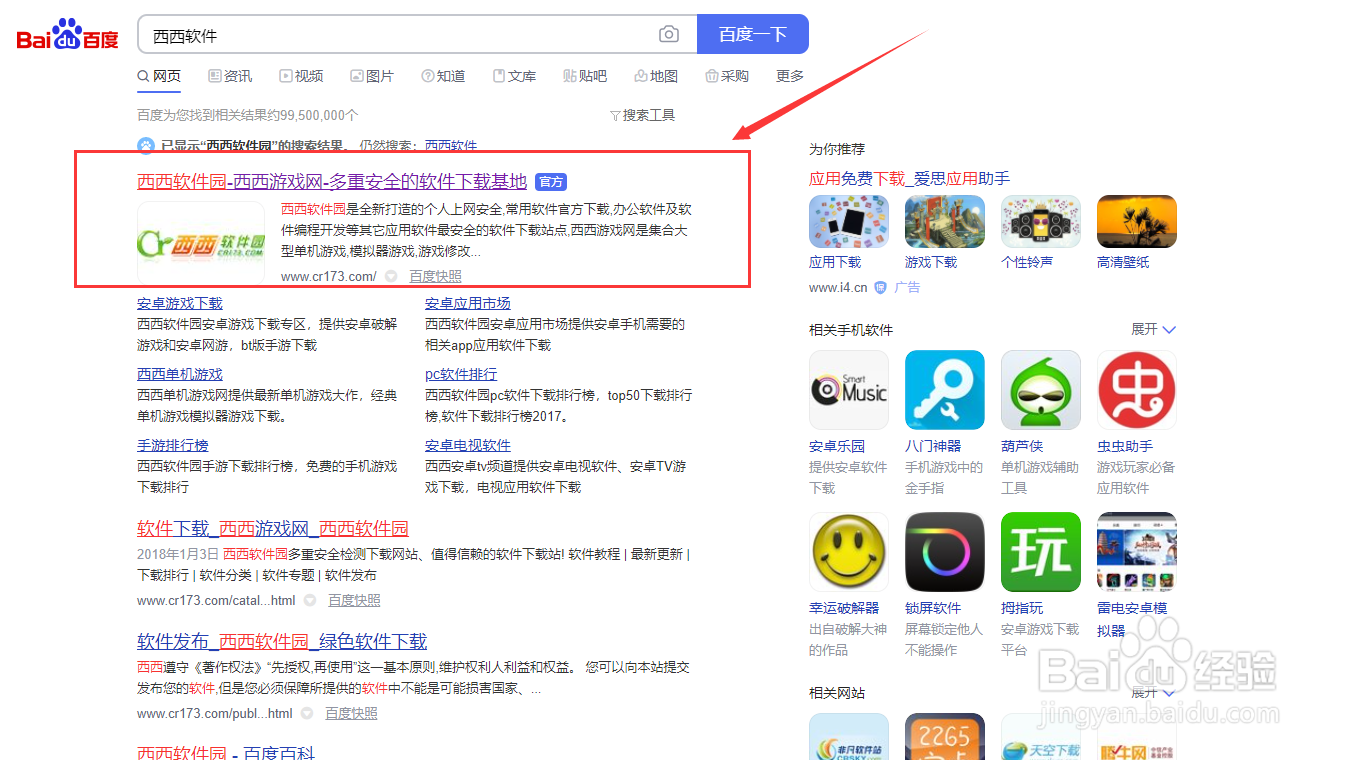The height and width of the screenshot is (760, 1353).
Task: Click the 百度一下 search button
Action: point(753,34)
